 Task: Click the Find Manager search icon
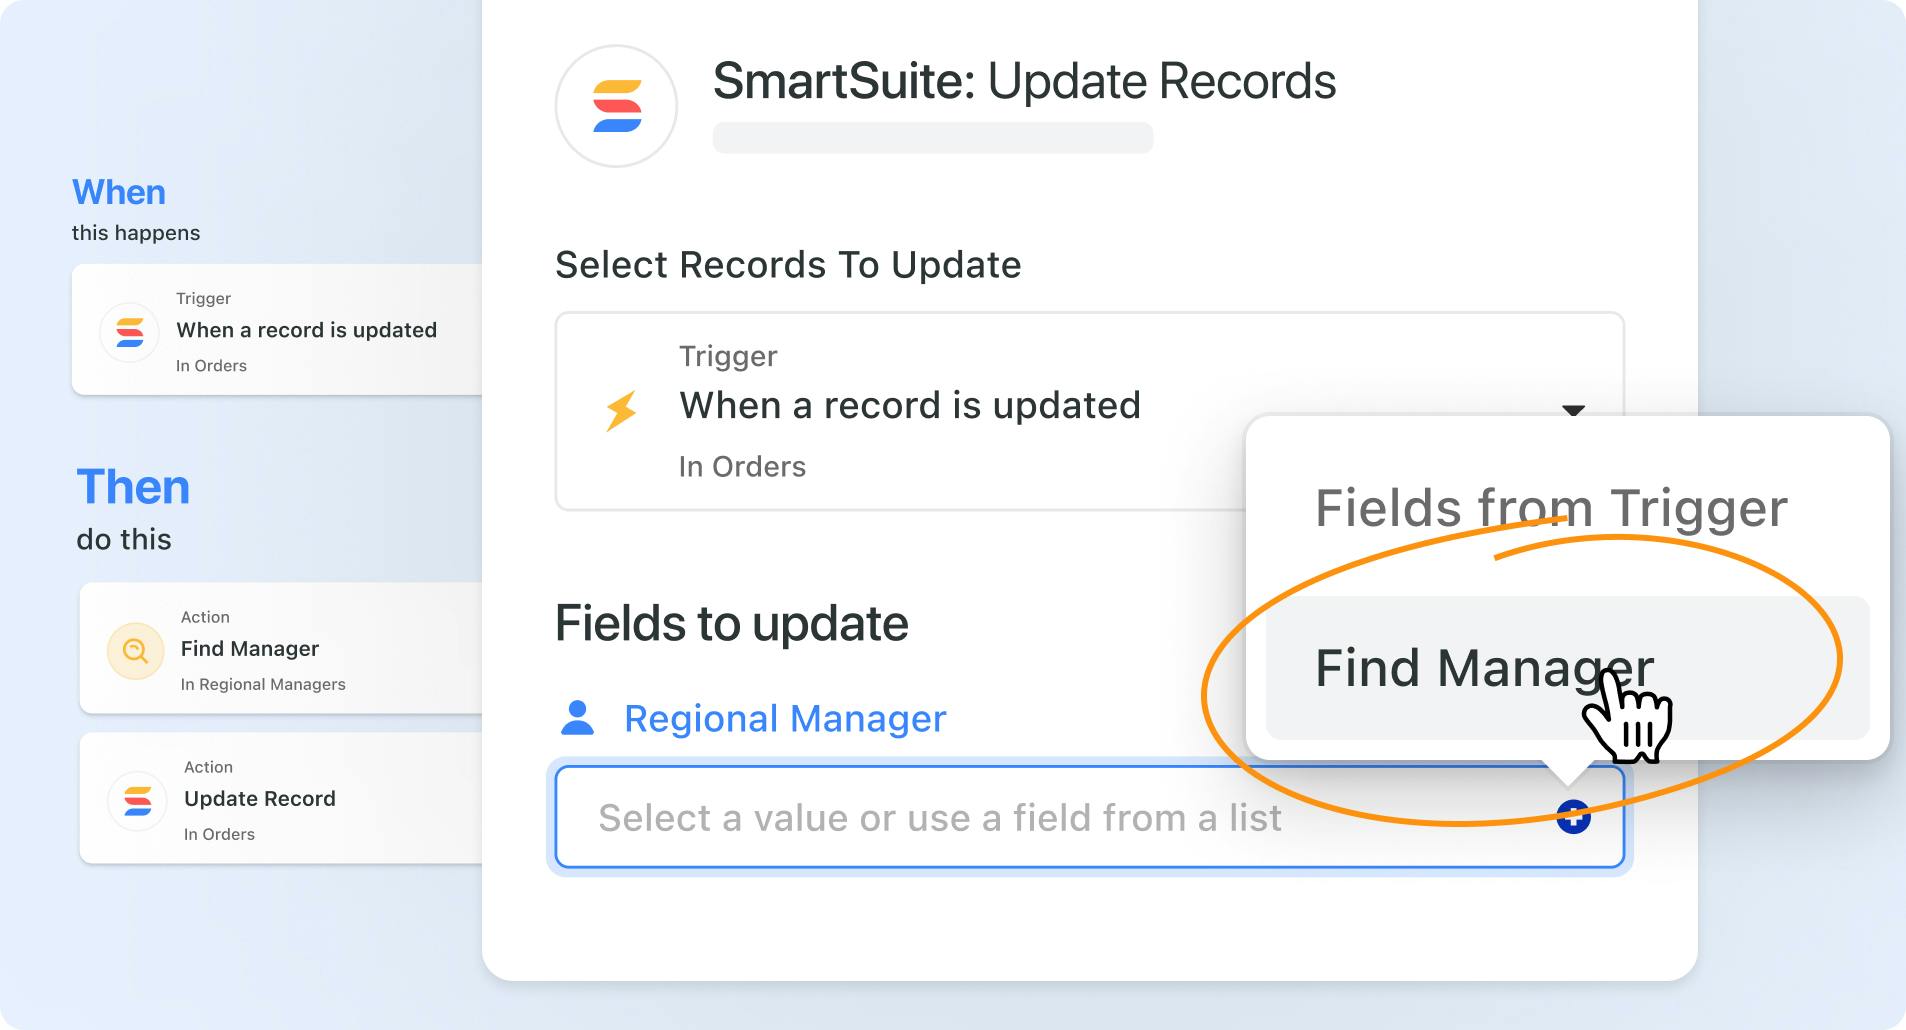(135, 651)
